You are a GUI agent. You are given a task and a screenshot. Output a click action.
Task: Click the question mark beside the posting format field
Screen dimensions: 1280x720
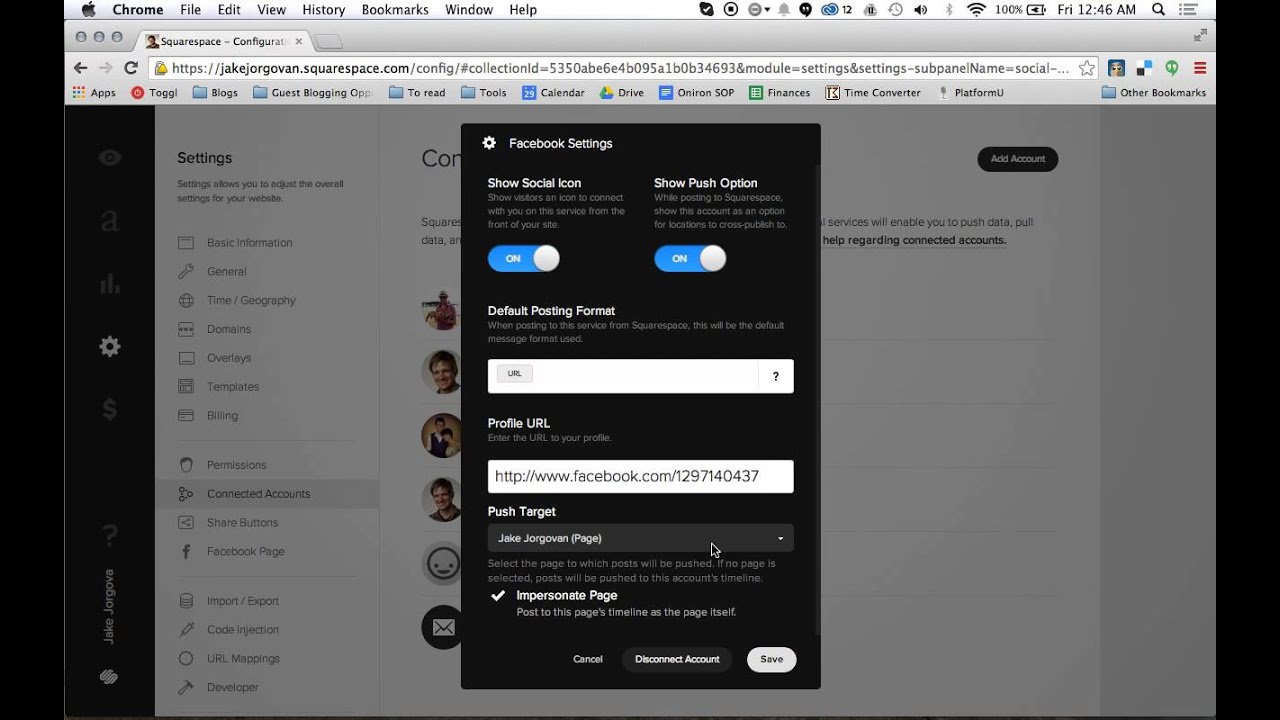pos(775,377)
